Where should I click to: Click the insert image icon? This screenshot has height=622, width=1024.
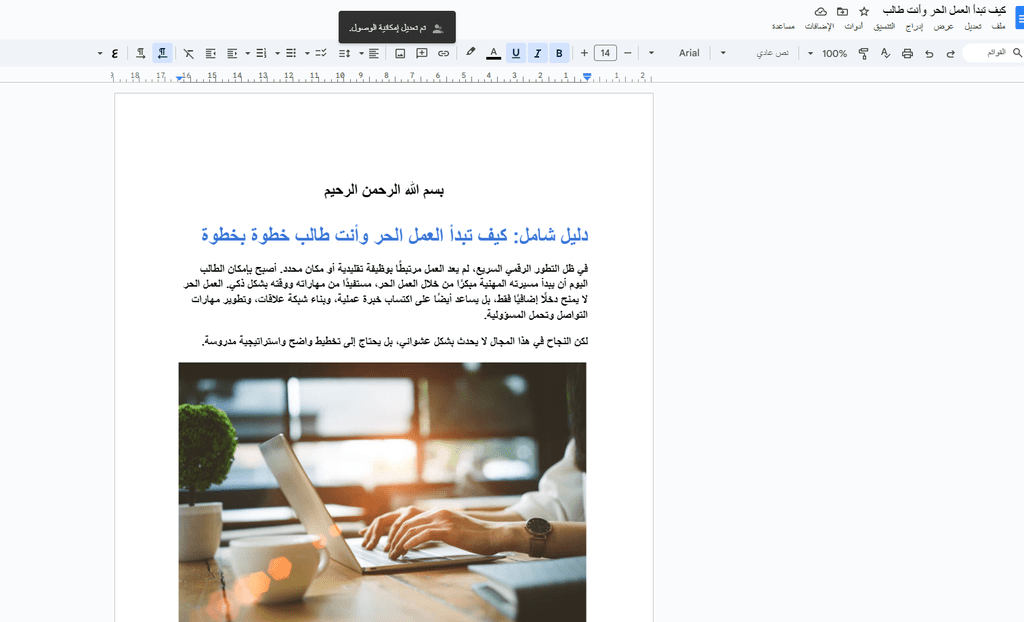click(x=400, y=54)
